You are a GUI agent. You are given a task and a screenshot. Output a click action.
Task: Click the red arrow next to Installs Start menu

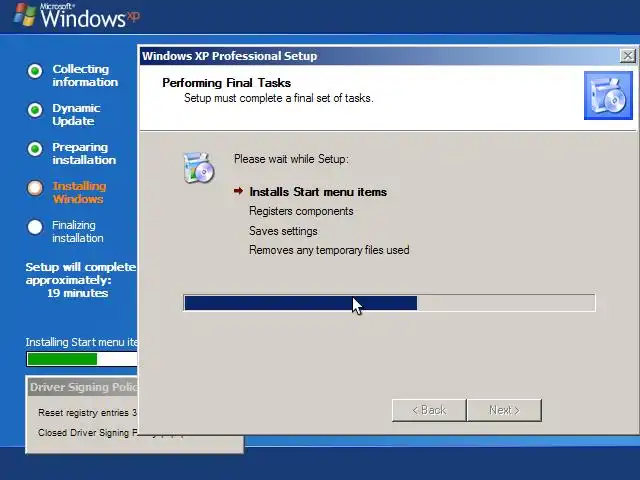tap(238, 191)
